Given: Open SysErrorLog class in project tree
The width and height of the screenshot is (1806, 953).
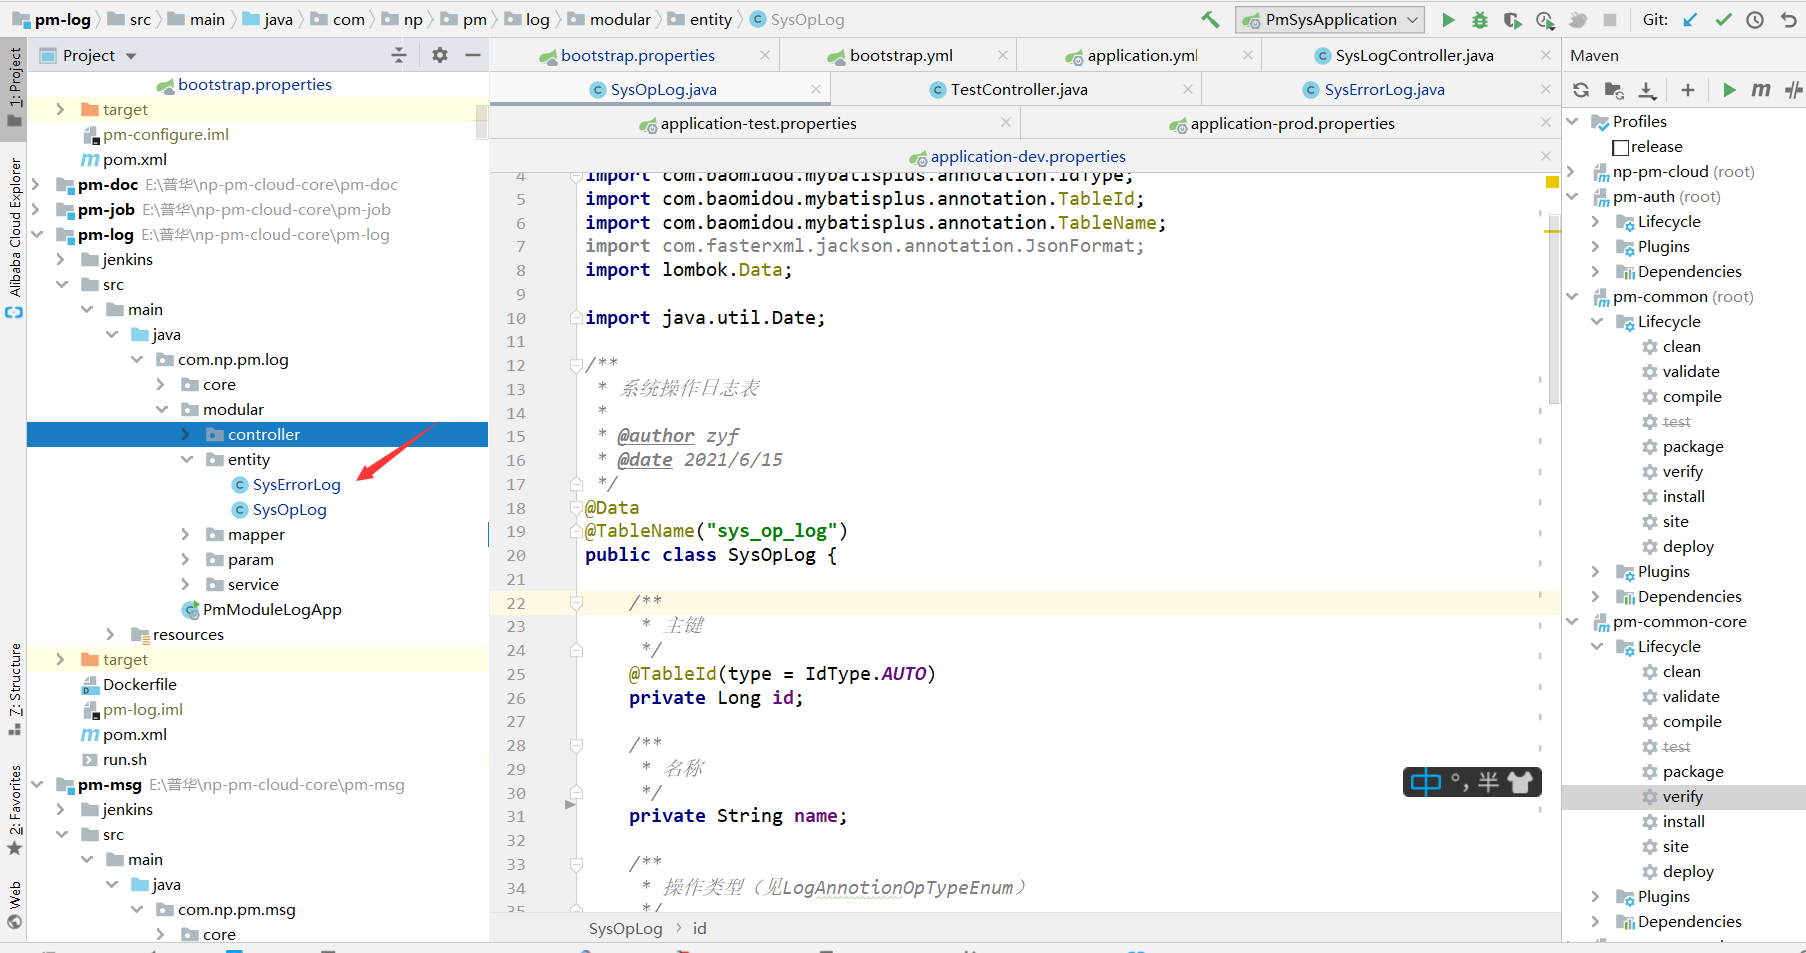Looking at the screenshot, I should (296, 485).
